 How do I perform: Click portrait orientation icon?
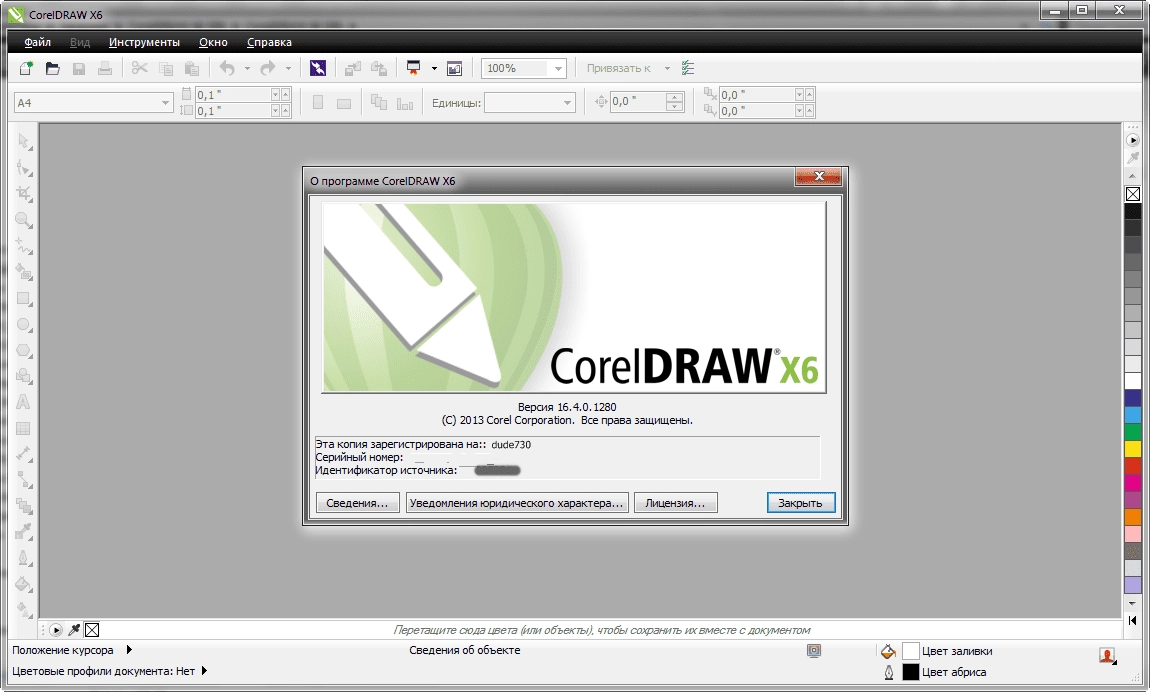pos(318,103)
